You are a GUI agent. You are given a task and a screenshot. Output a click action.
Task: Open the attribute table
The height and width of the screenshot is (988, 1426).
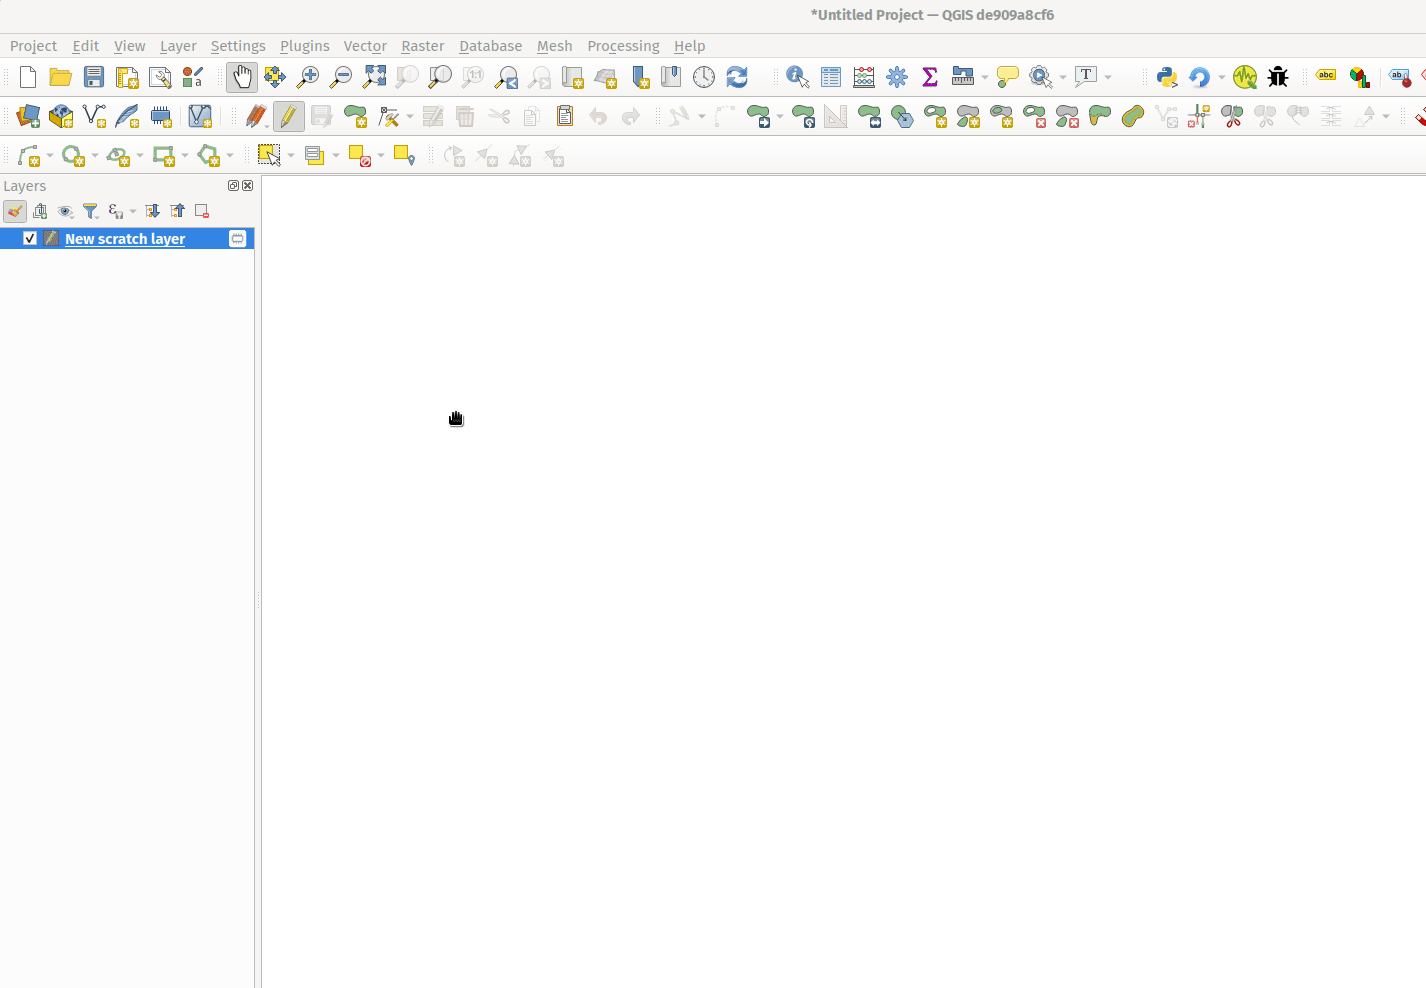(830, 77)
